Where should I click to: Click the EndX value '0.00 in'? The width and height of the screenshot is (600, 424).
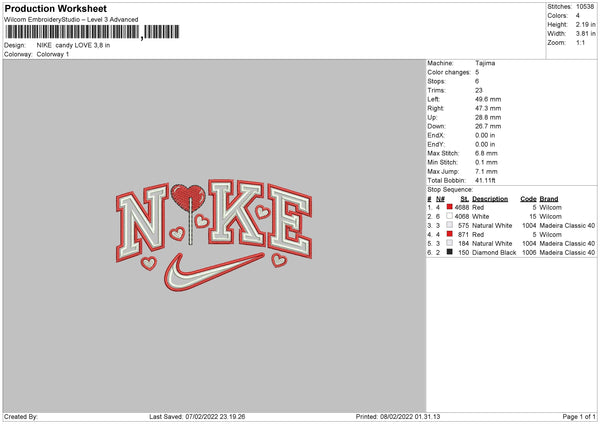tap(485, 135)
